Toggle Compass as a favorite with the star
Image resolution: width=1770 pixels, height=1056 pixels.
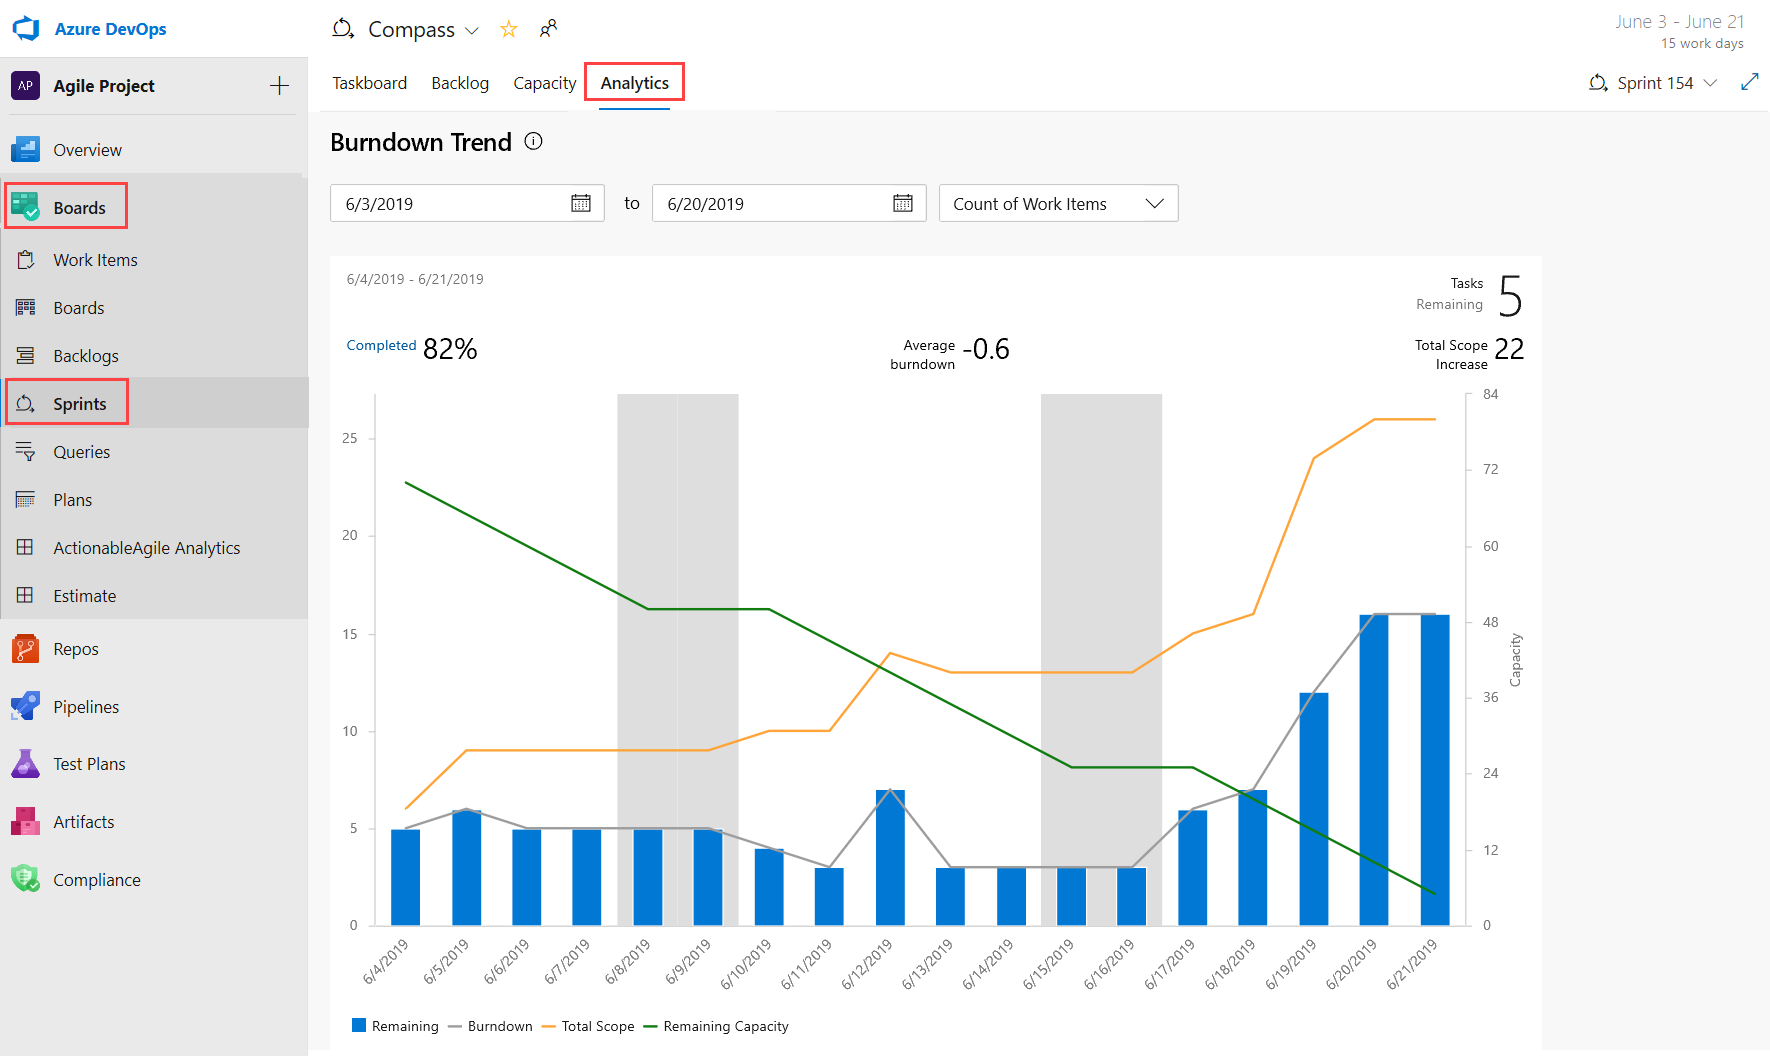tap(508, 29)
